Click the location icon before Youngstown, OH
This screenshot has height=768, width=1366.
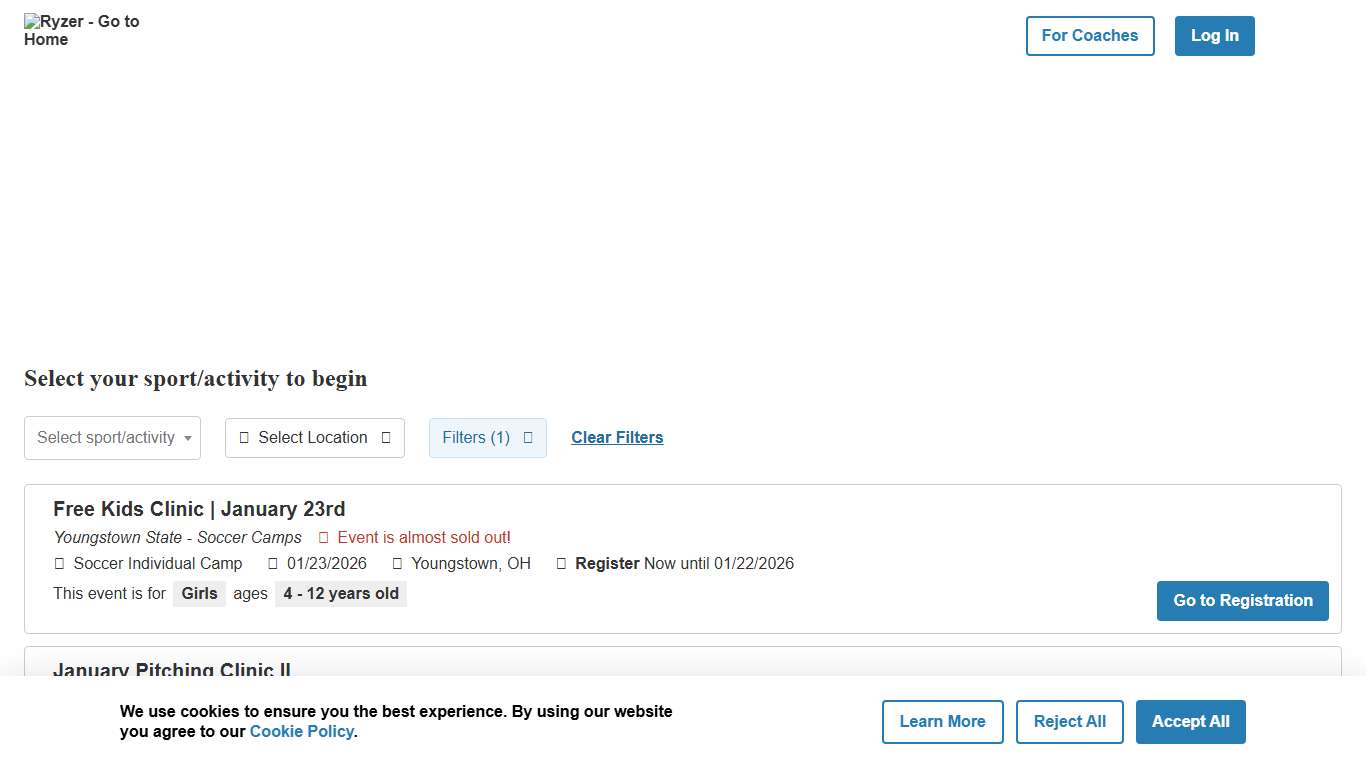click(x=397, y=564)
